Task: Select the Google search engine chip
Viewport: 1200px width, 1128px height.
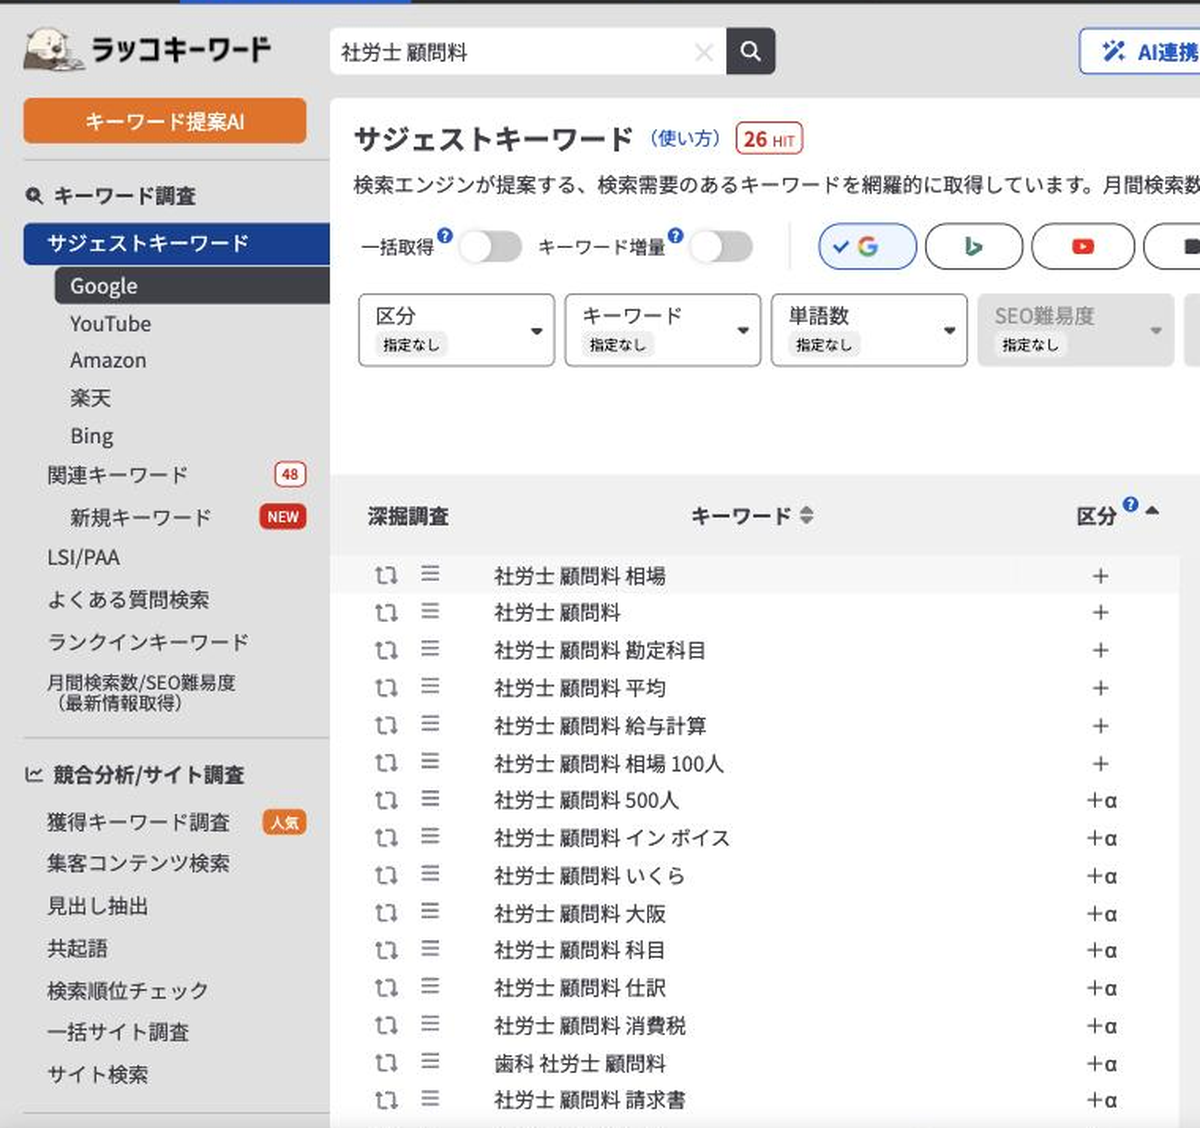Action: click(x=867, y=246)
